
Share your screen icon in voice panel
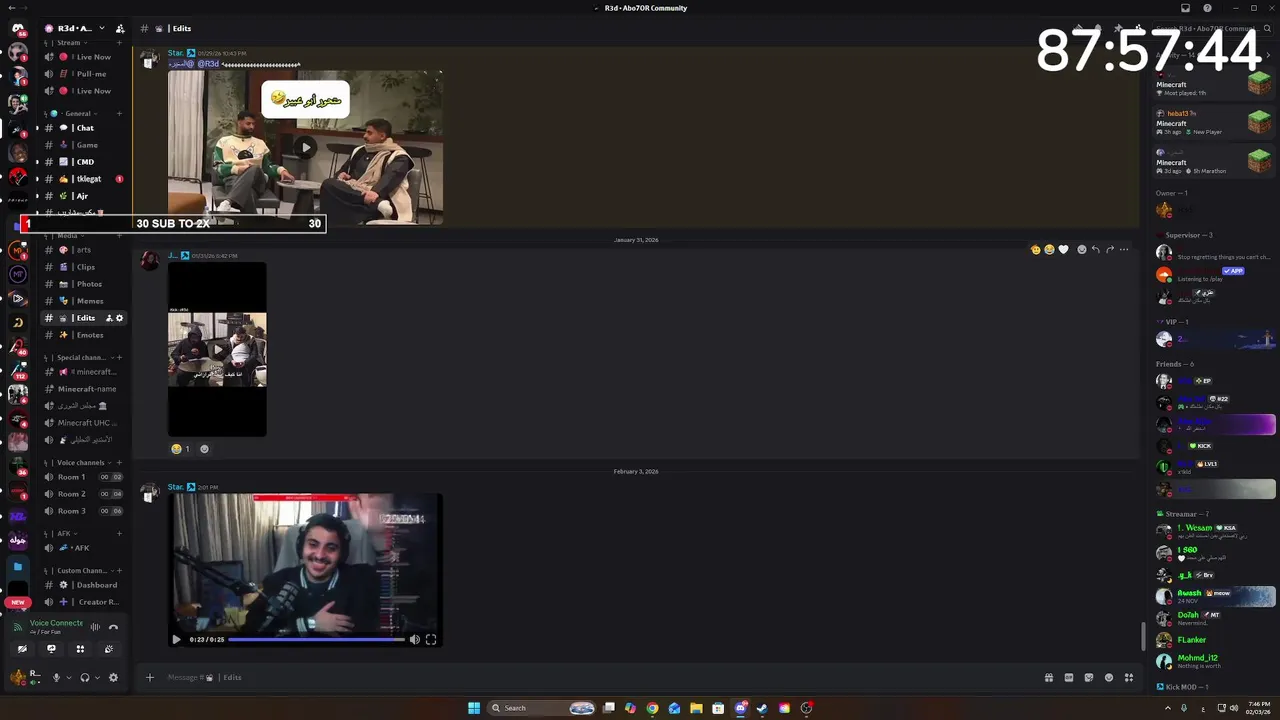pos(51,649)
